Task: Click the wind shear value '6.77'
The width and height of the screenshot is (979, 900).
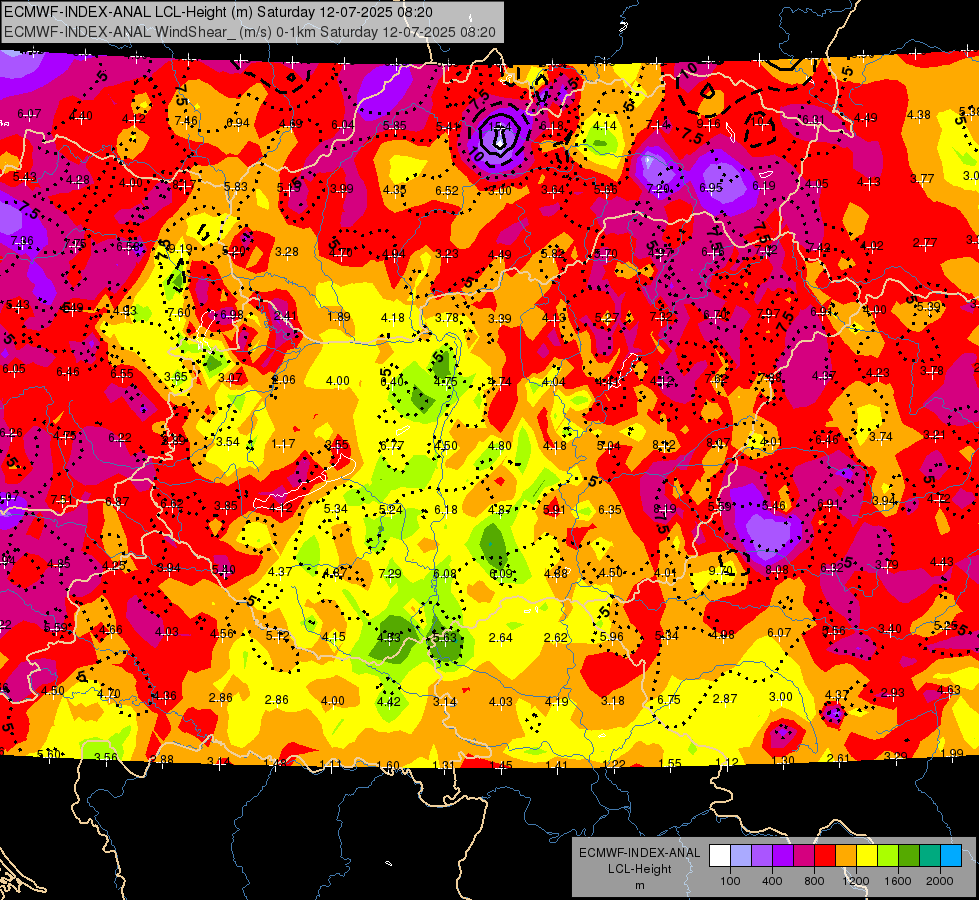Action: (391, 446)
